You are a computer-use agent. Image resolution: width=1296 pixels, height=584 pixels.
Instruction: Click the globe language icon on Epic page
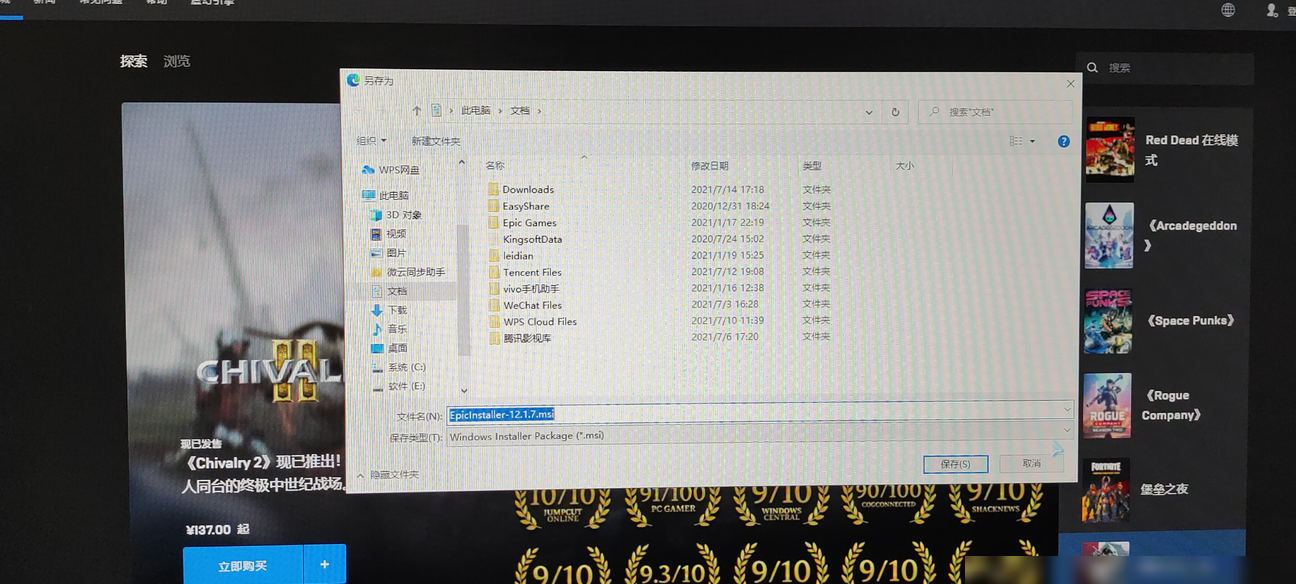(x=1228, y=10)
